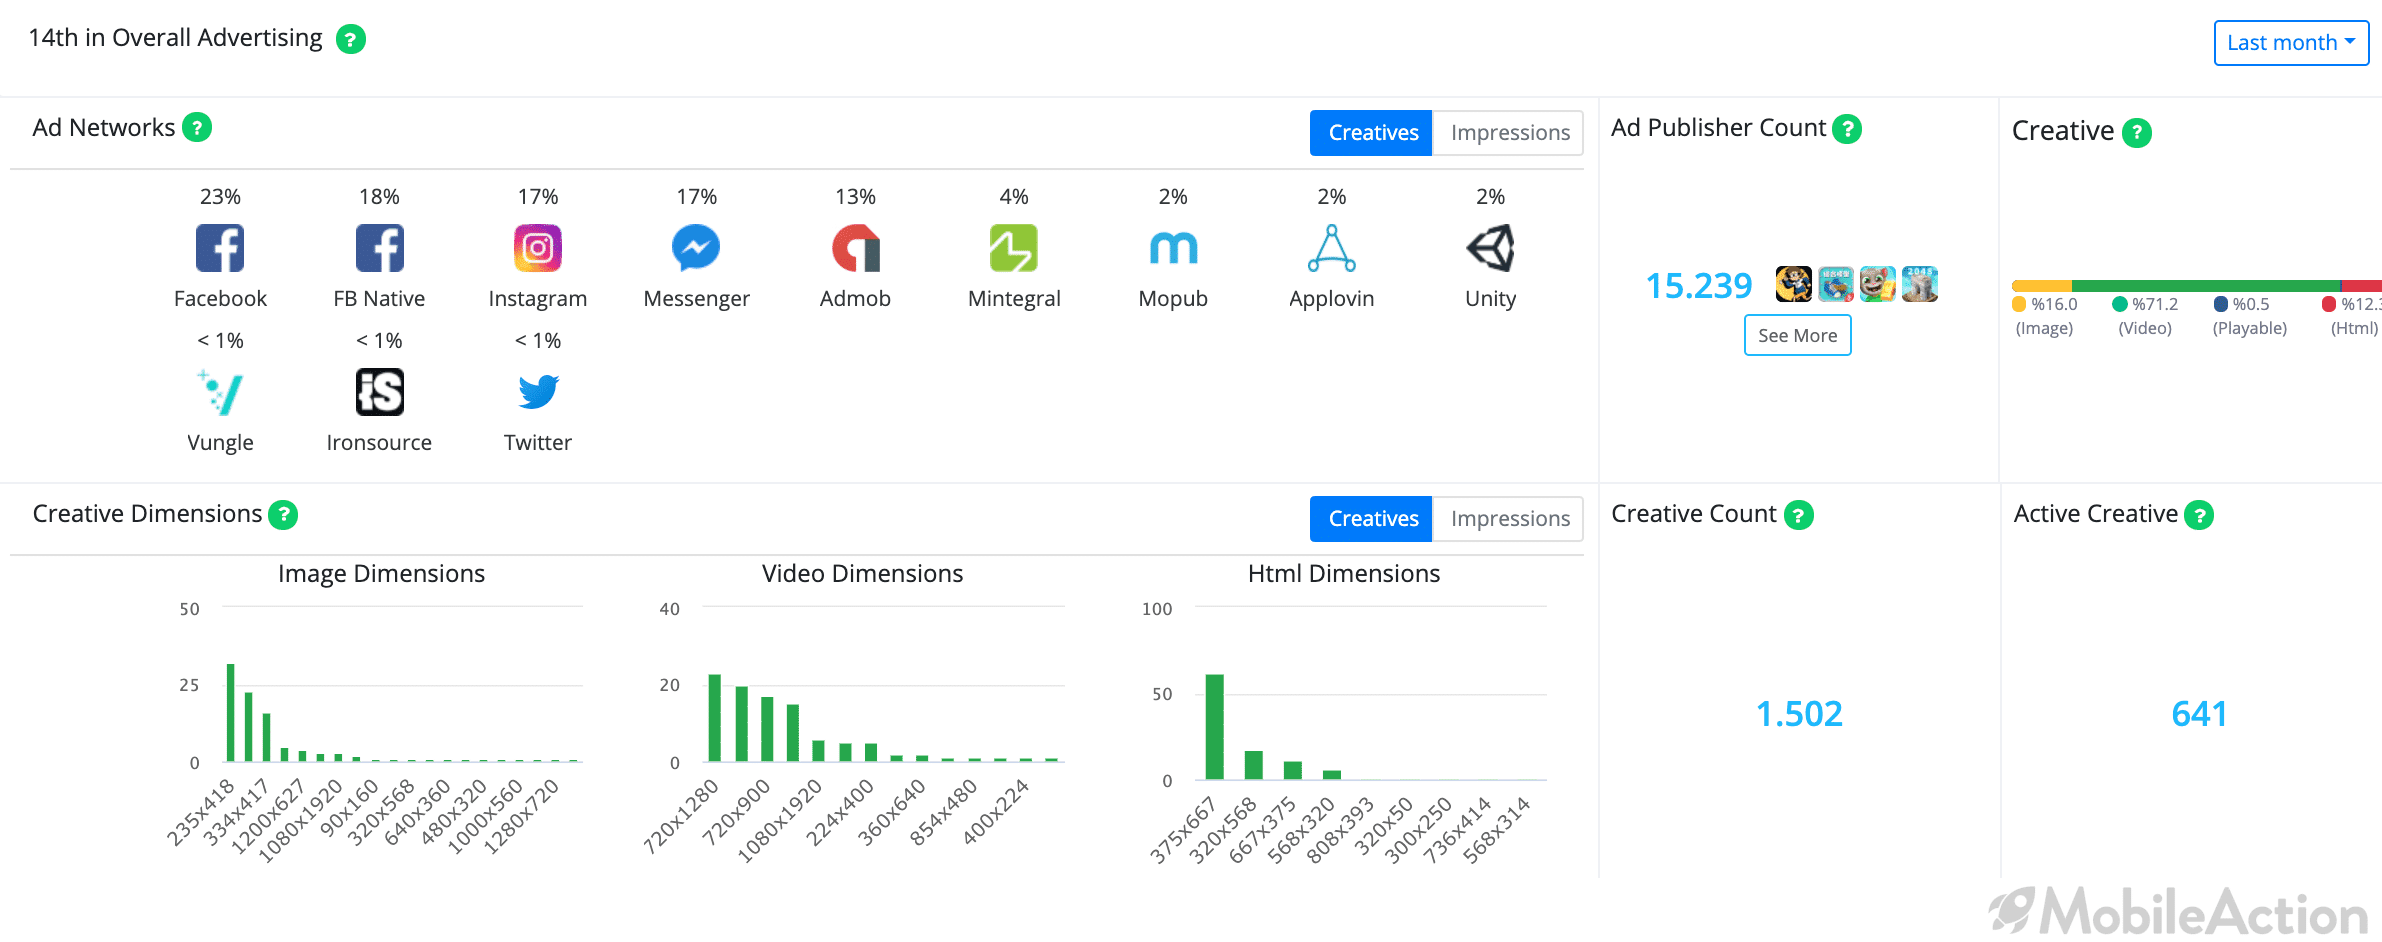Switch Creative Dimensions to Impressions tab

click(1509, 519)
